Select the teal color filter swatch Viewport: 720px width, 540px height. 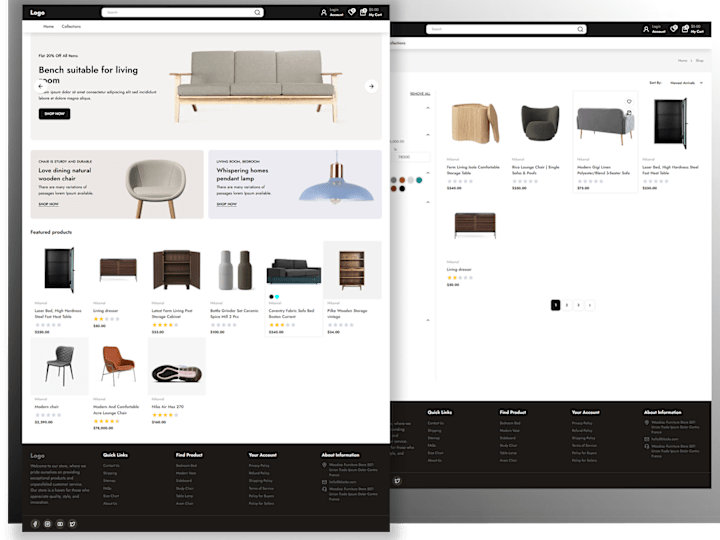coord(419,180)
